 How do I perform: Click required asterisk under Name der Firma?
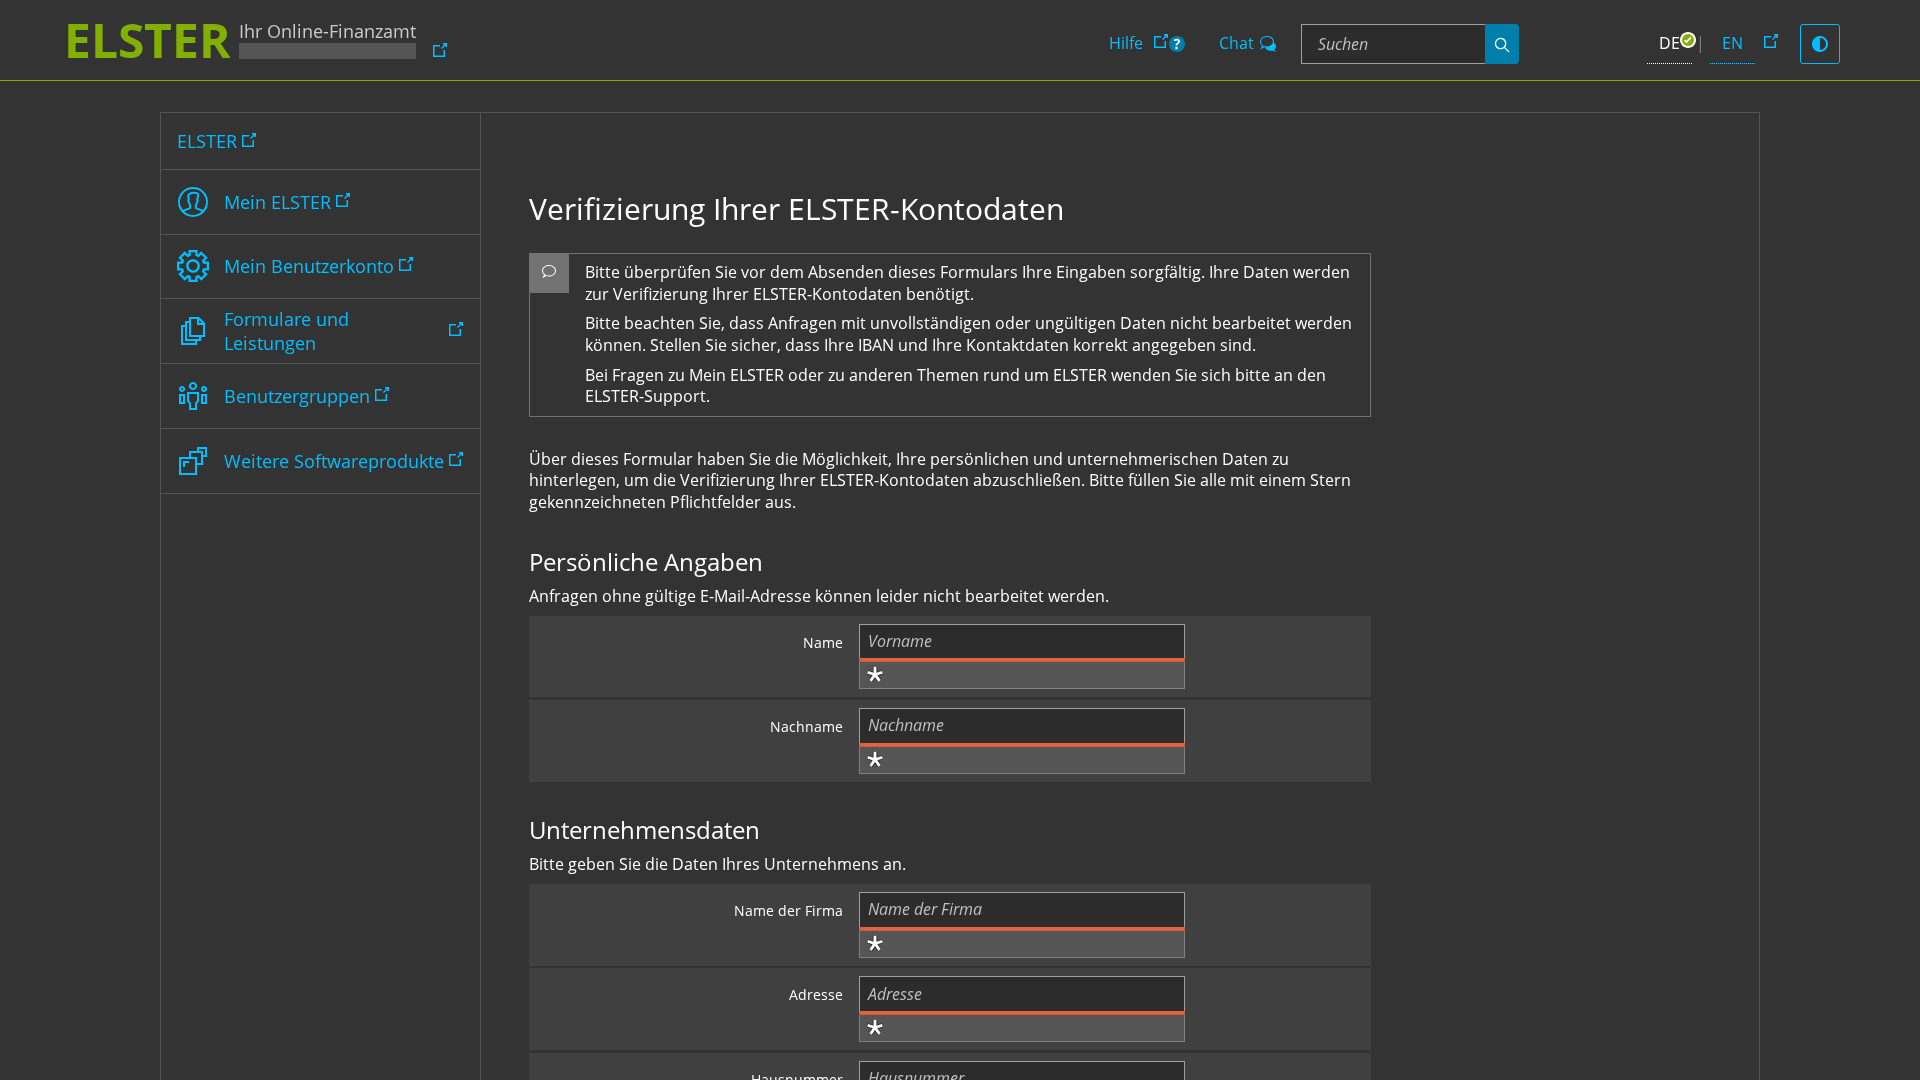pyautogui.click(x=875, y=944)
